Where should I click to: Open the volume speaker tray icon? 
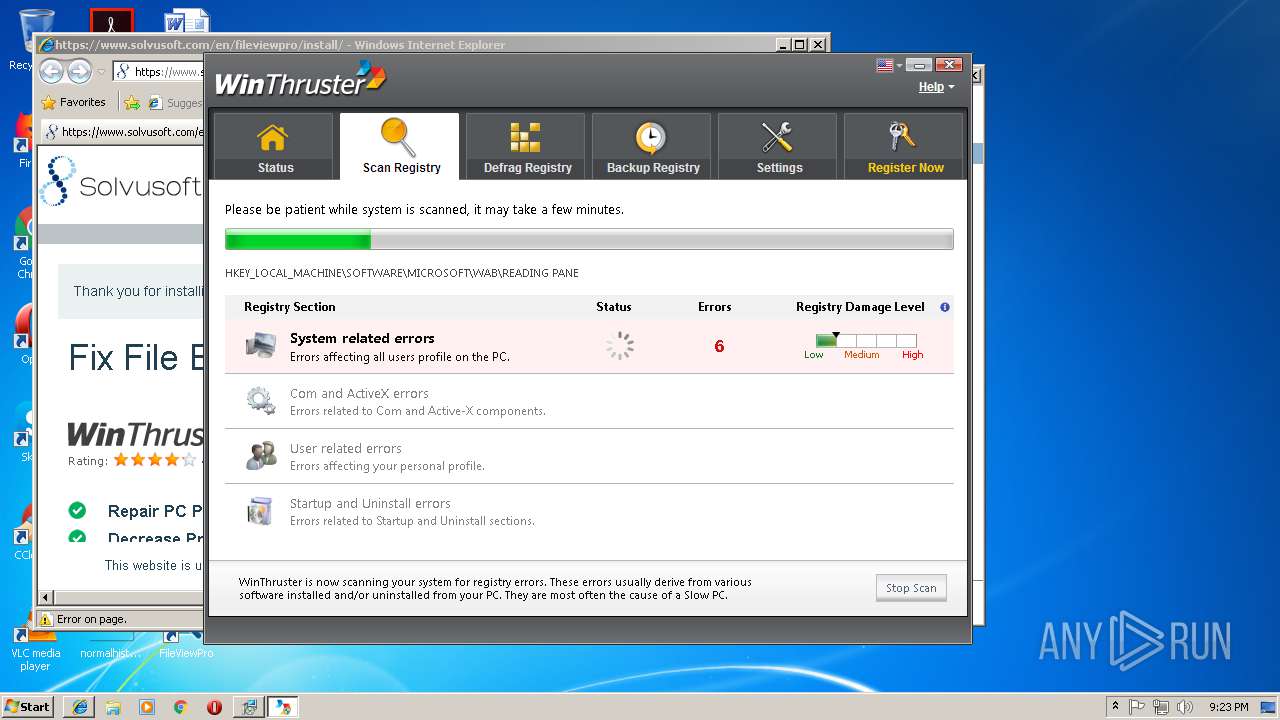click(x=1184, y=706)
